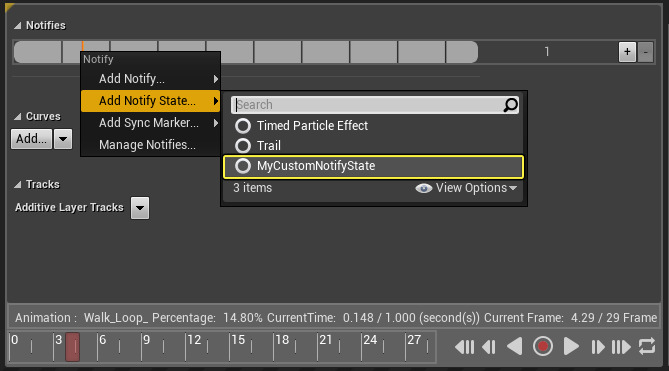The height and width of the screenshot is (371, 669).
Task: Jump to the start of the animation
Action: [464, 347]
